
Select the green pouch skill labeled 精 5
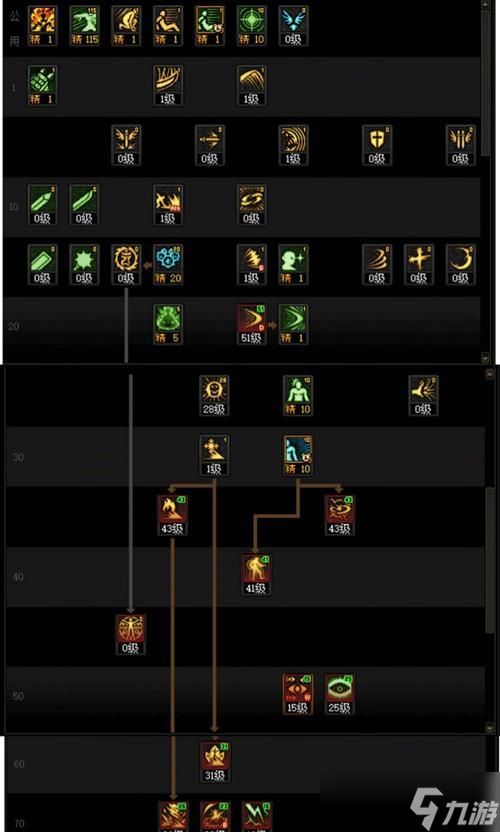pyautogui.click(x=168, y=324)
